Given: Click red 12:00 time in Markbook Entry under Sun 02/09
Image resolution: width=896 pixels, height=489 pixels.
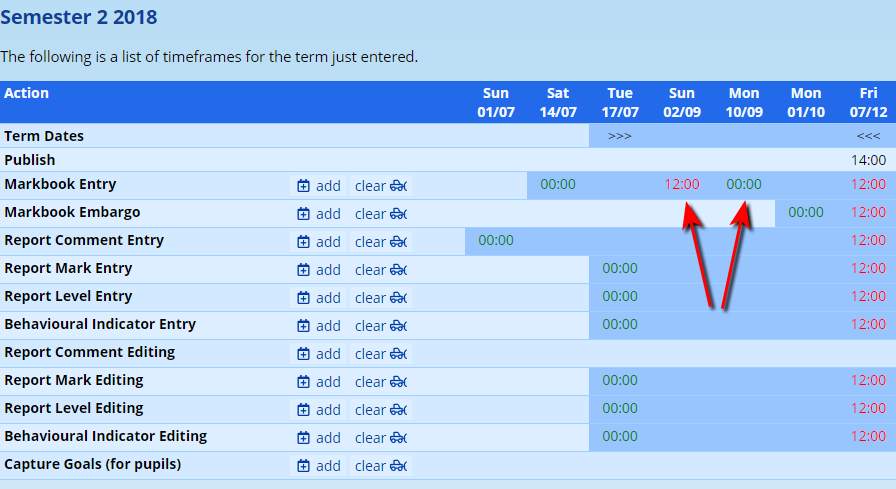Looking at the screenshot, I should [x=682, y=184].
